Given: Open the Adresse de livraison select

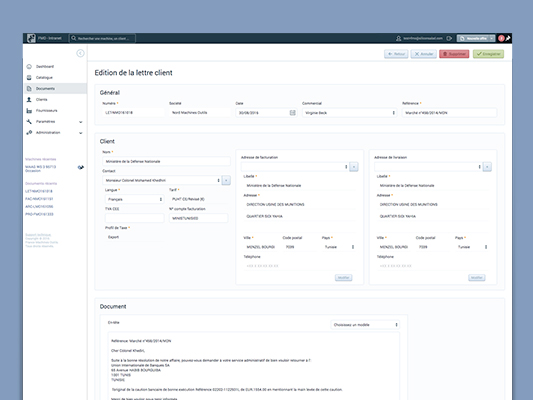Looking at the screenshot, I should 428,167.
